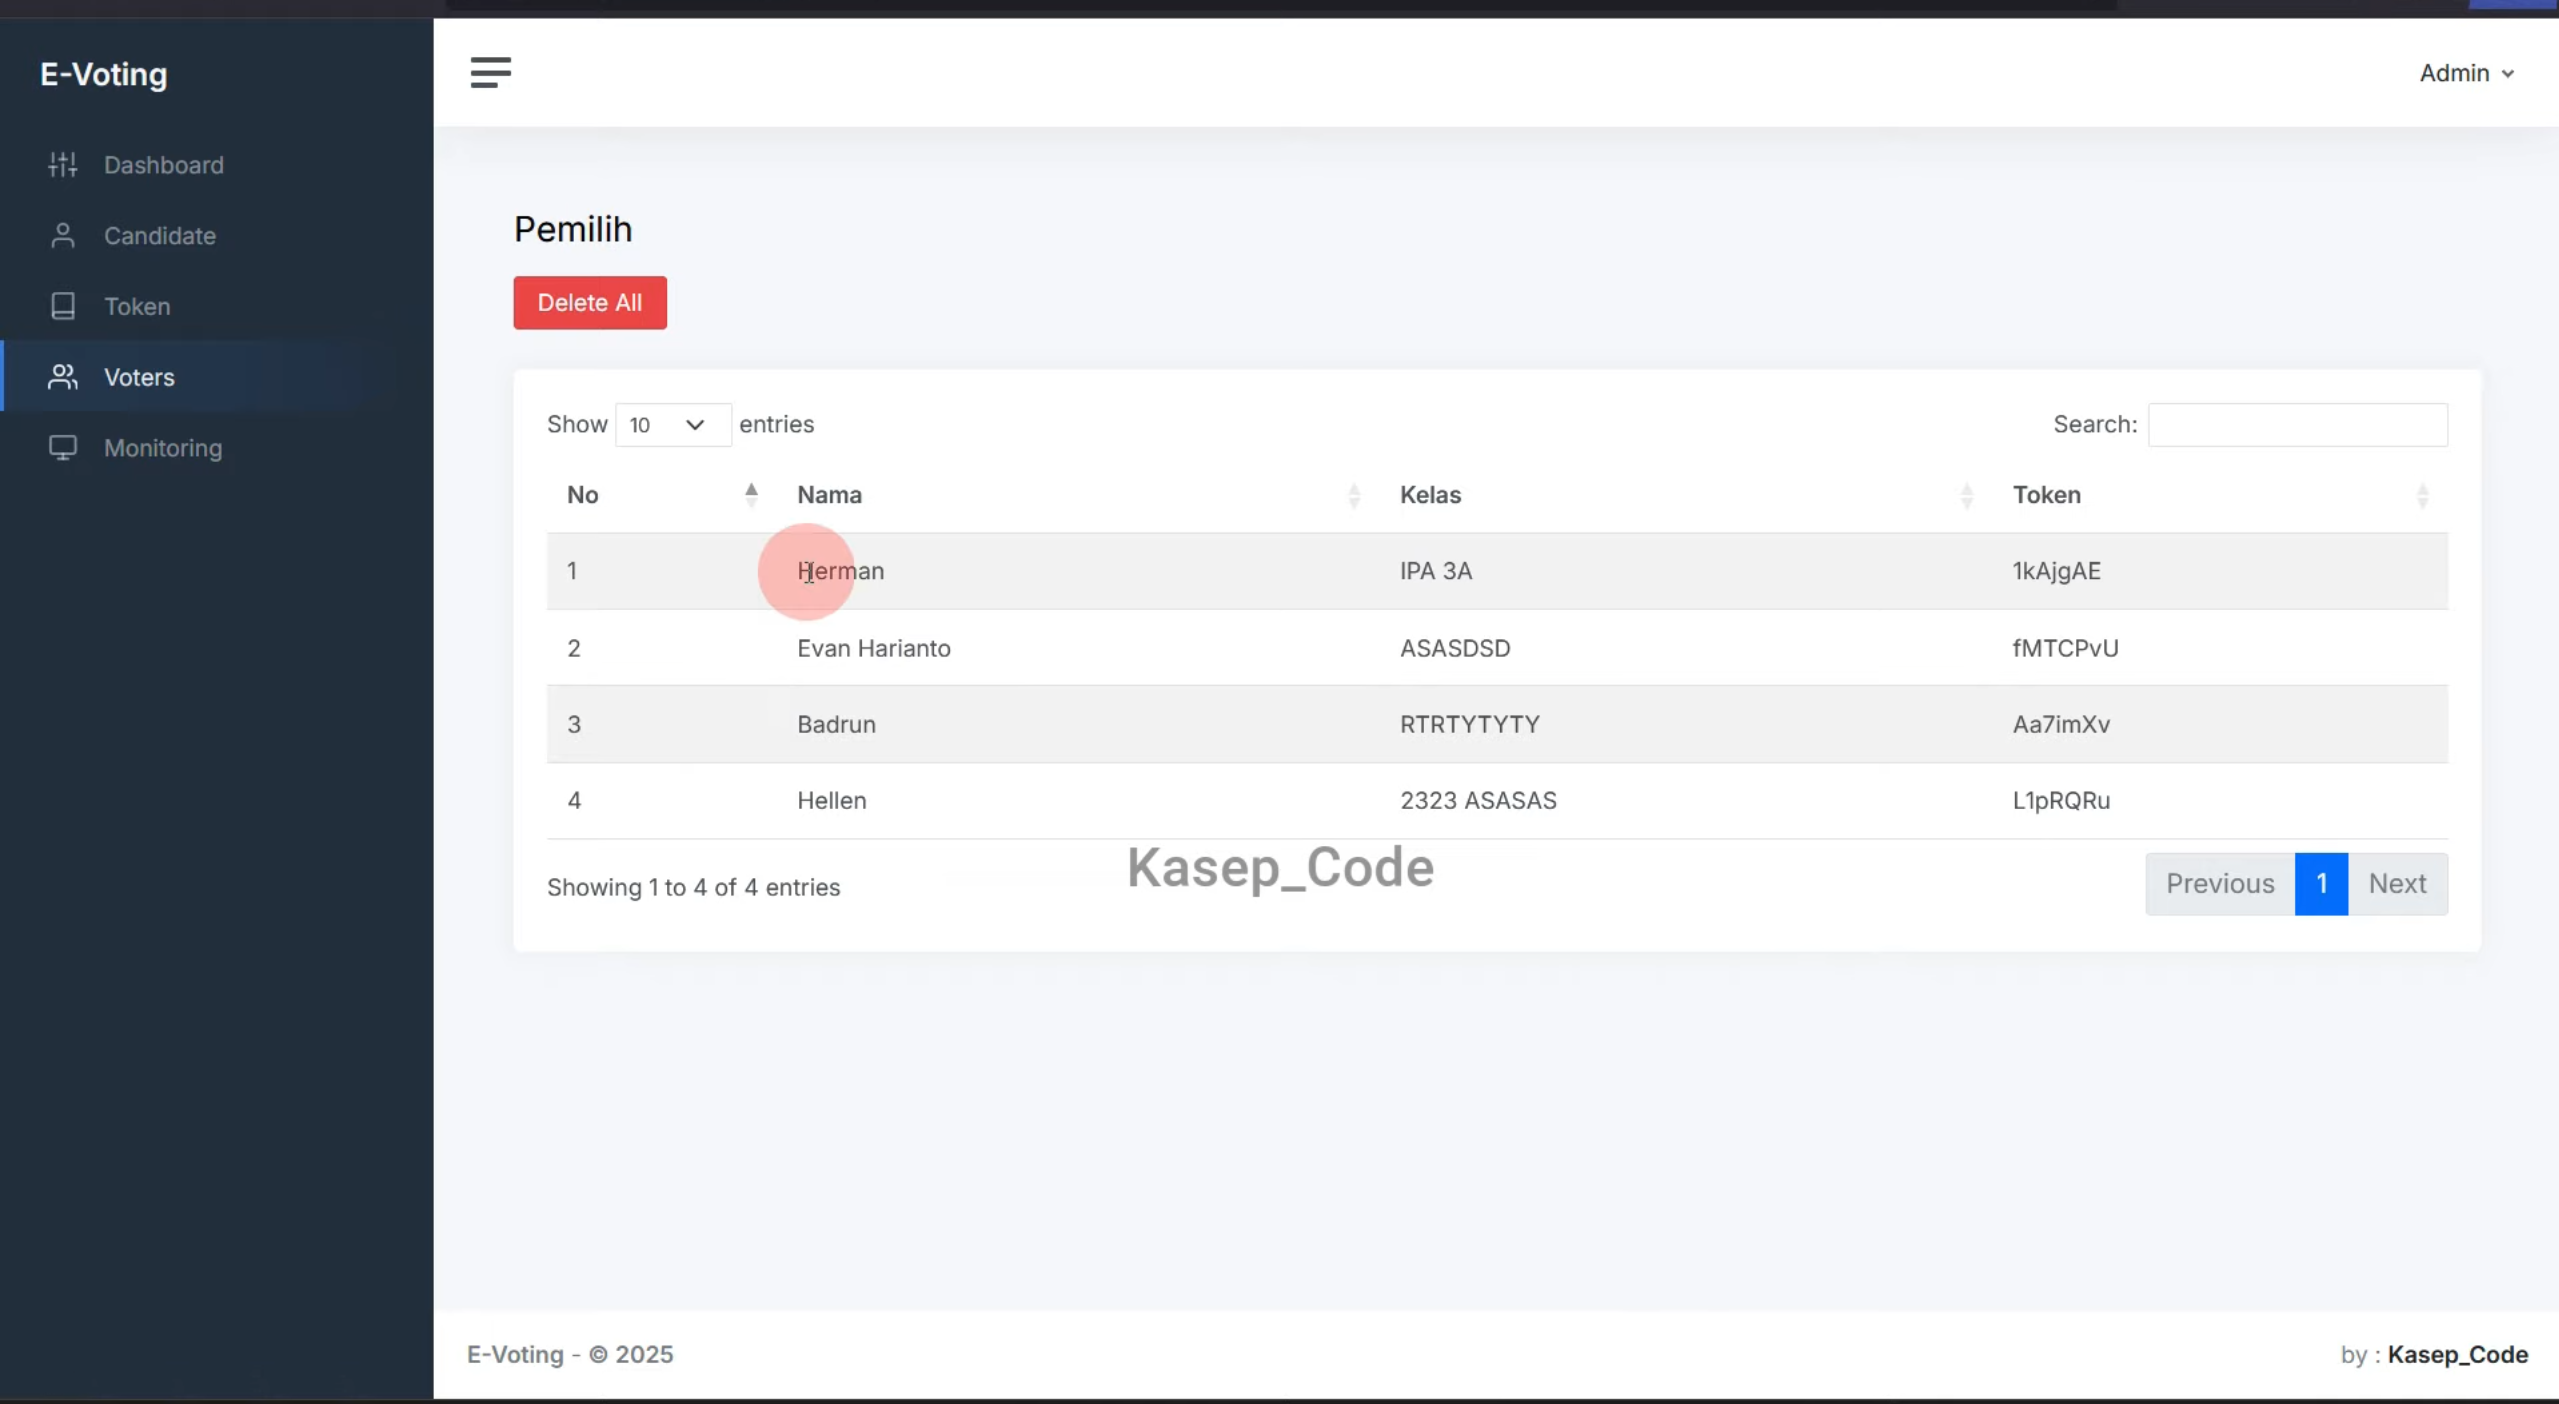Click the Pemilih page heading
2559x1404 pixels.
point(573,229)
